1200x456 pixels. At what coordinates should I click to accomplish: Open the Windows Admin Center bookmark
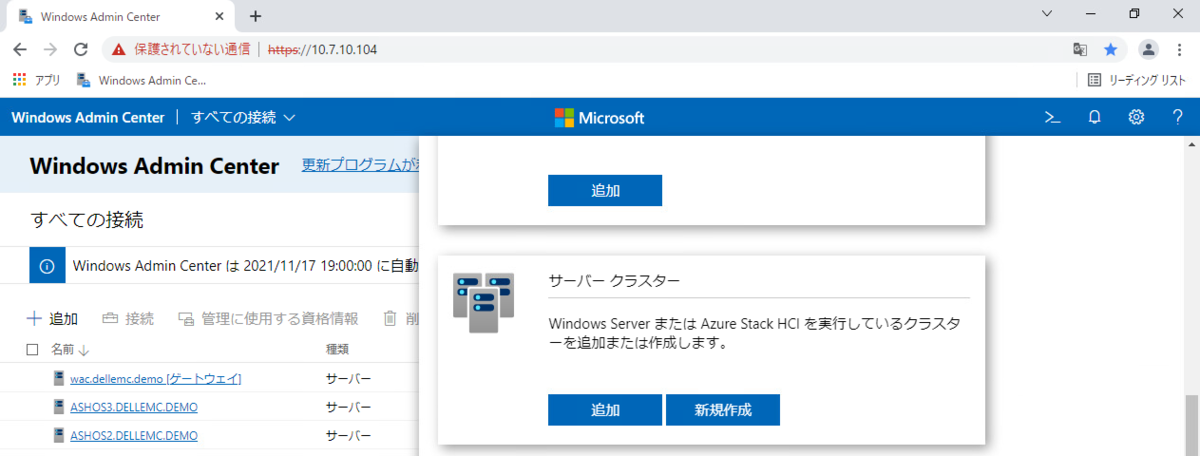coord(142,80)
